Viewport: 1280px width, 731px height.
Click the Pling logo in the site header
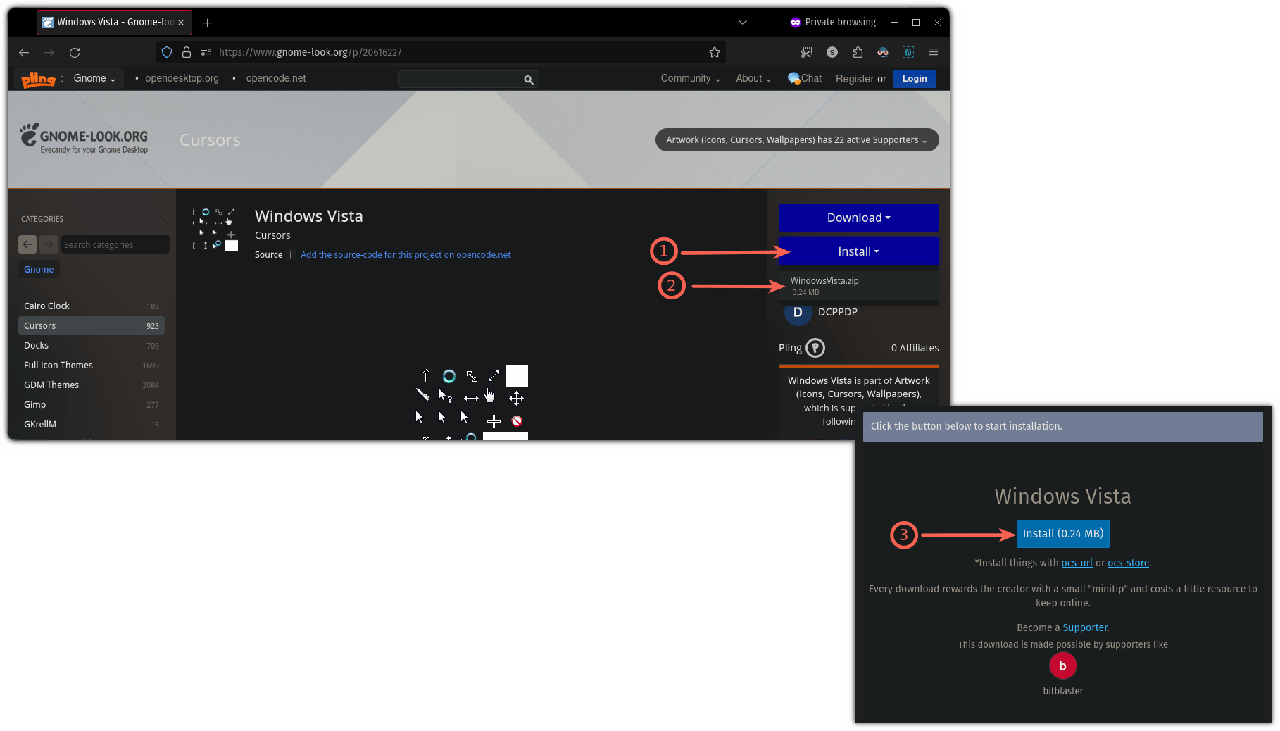pos(37,78)
